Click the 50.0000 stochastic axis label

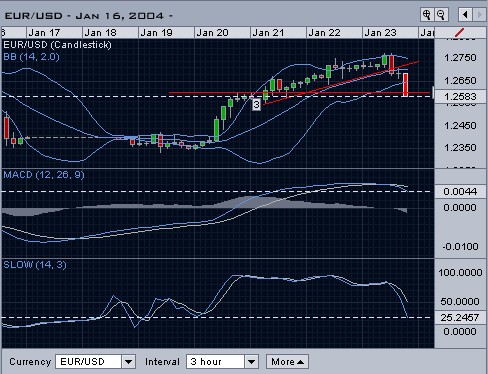[460, 302]
